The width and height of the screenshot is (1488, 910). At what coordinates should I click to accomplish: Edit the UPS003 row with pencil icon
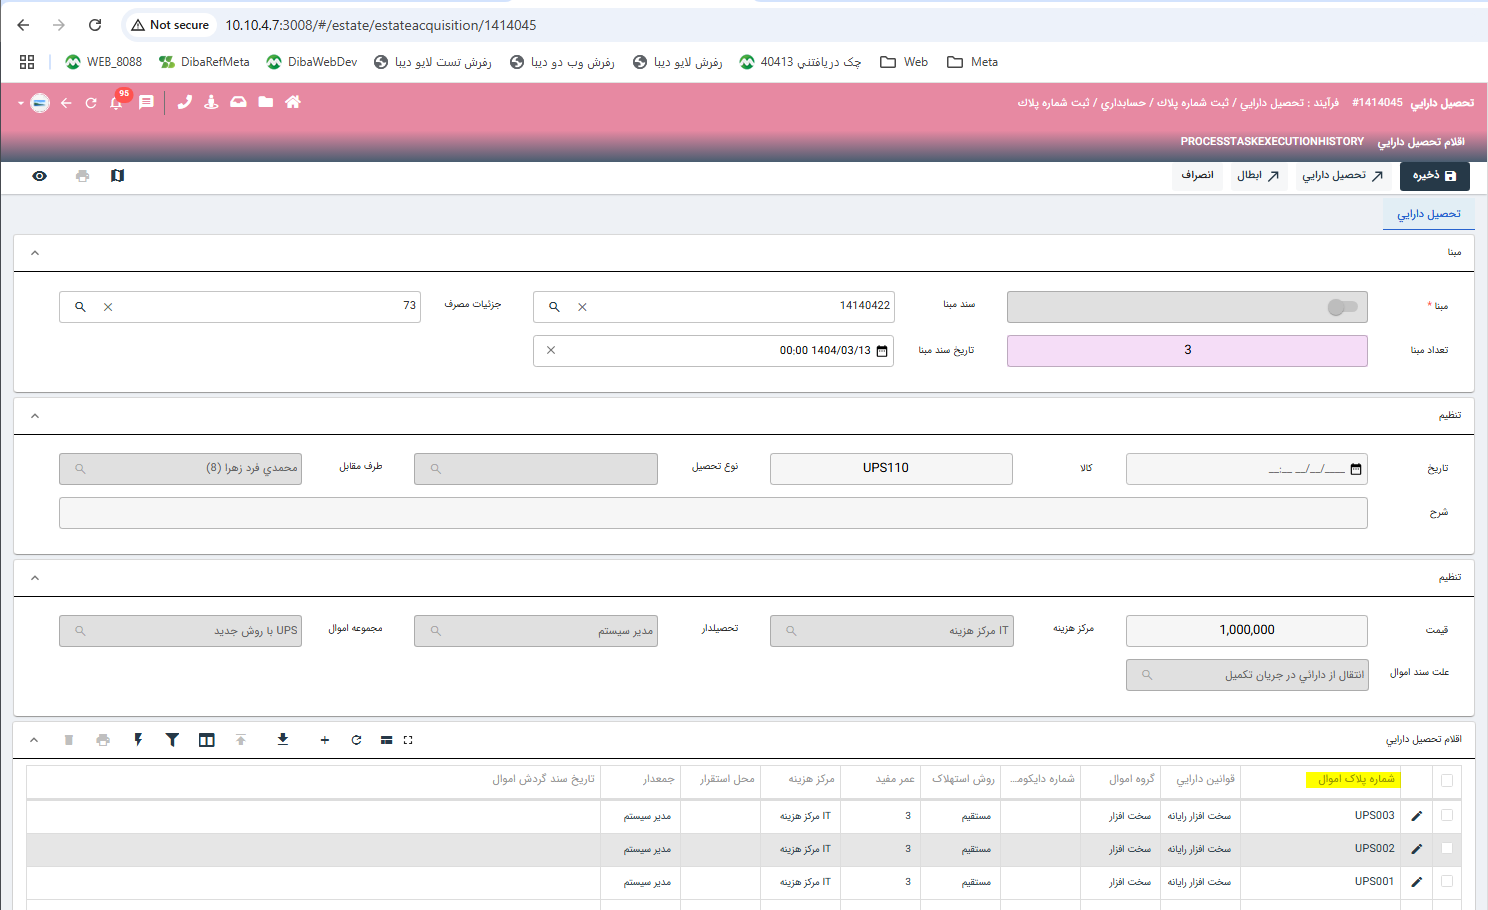1416,816
